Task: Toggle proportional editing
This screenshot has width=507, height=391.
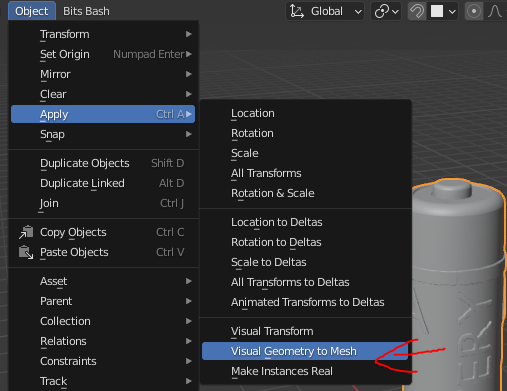Action: click(474, 11)
